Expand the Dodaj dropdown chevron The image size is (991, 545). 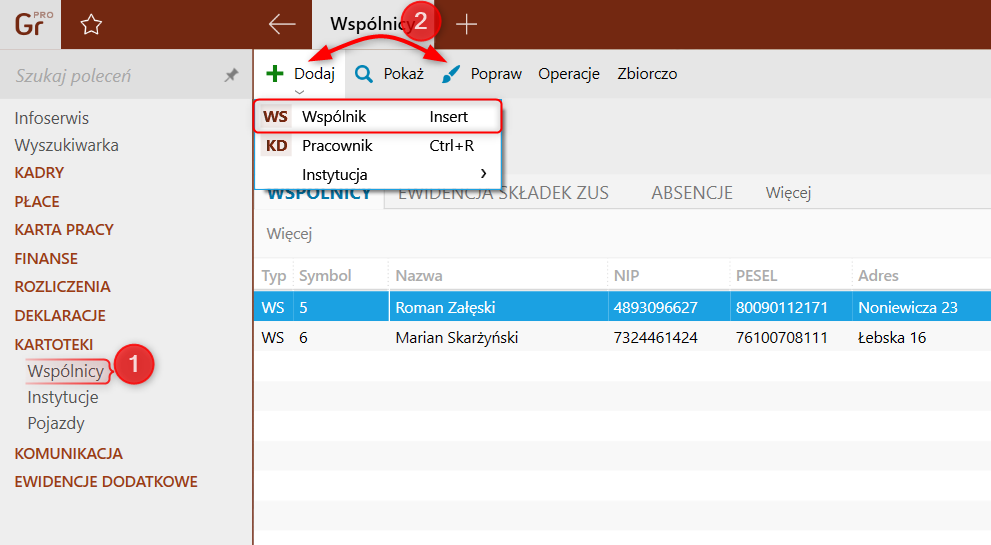coord(300,92)
